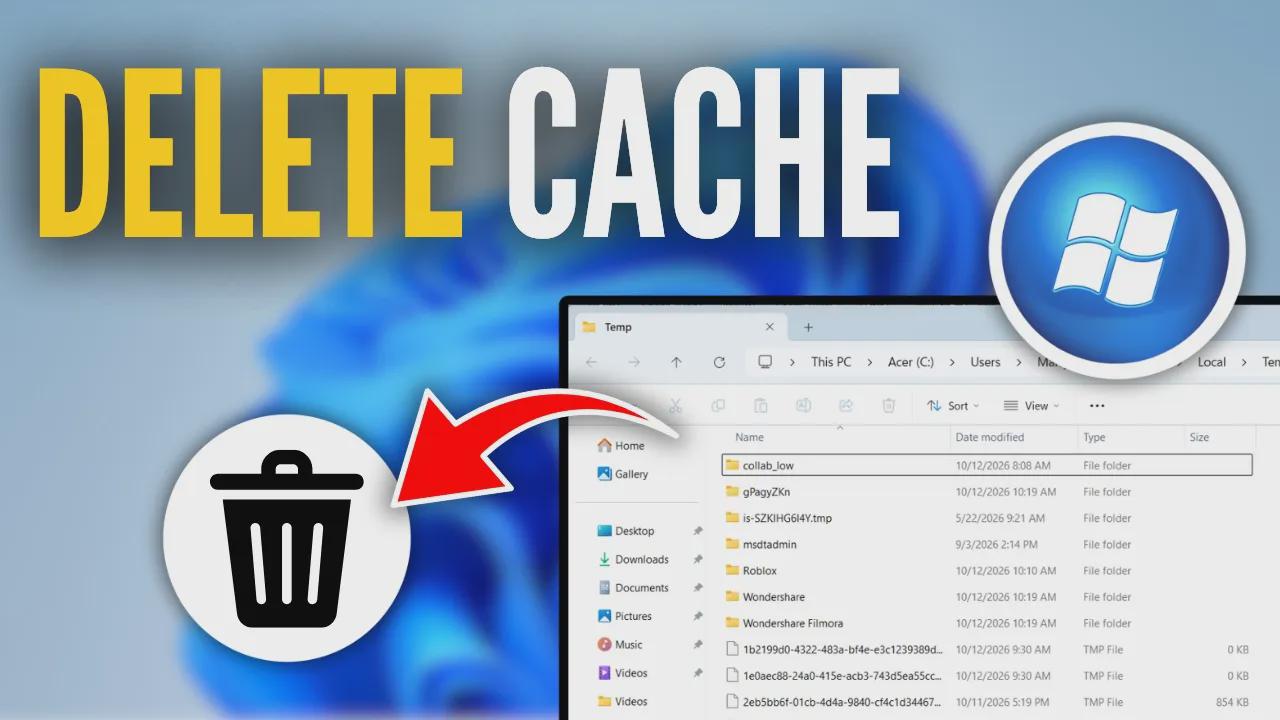Click folder icon beside Roblox
The image size is (1280, 720).
(x=732, y=571)
